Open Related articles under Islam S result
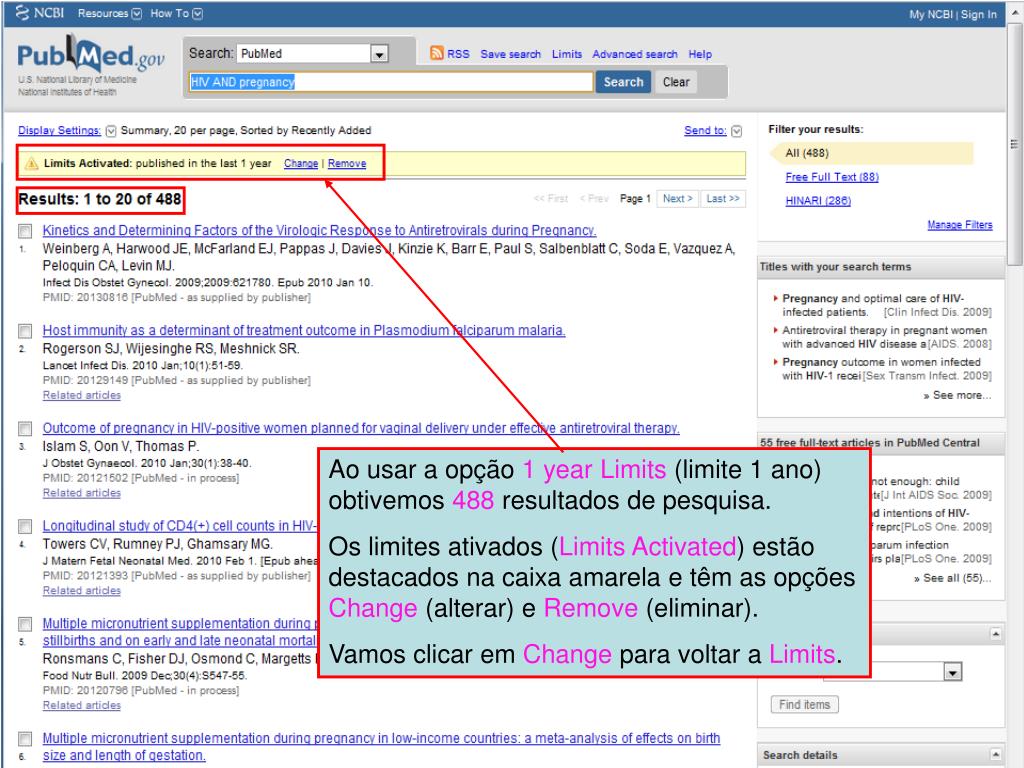The height and width of the screenshot is (768, 1024). [82, 493]
